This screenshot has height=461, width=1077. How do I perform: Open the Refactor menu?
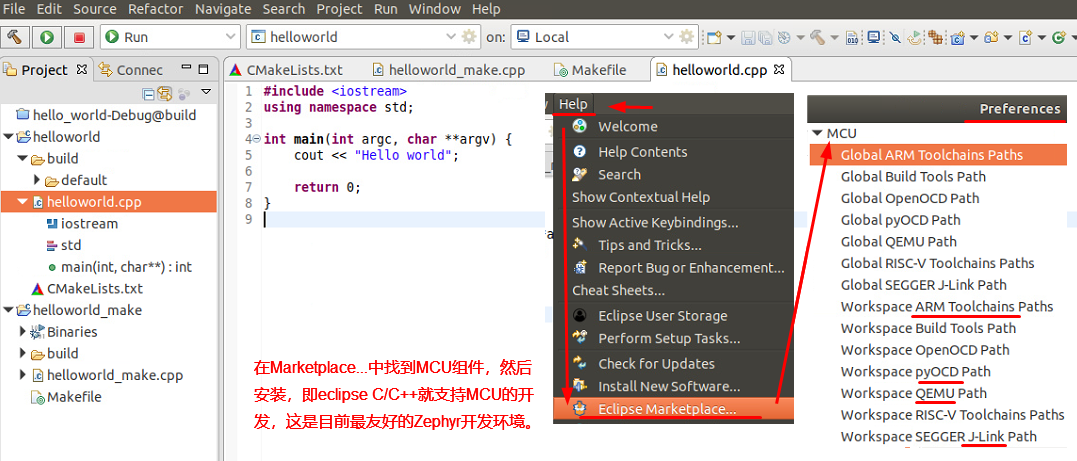pos(157,9)
